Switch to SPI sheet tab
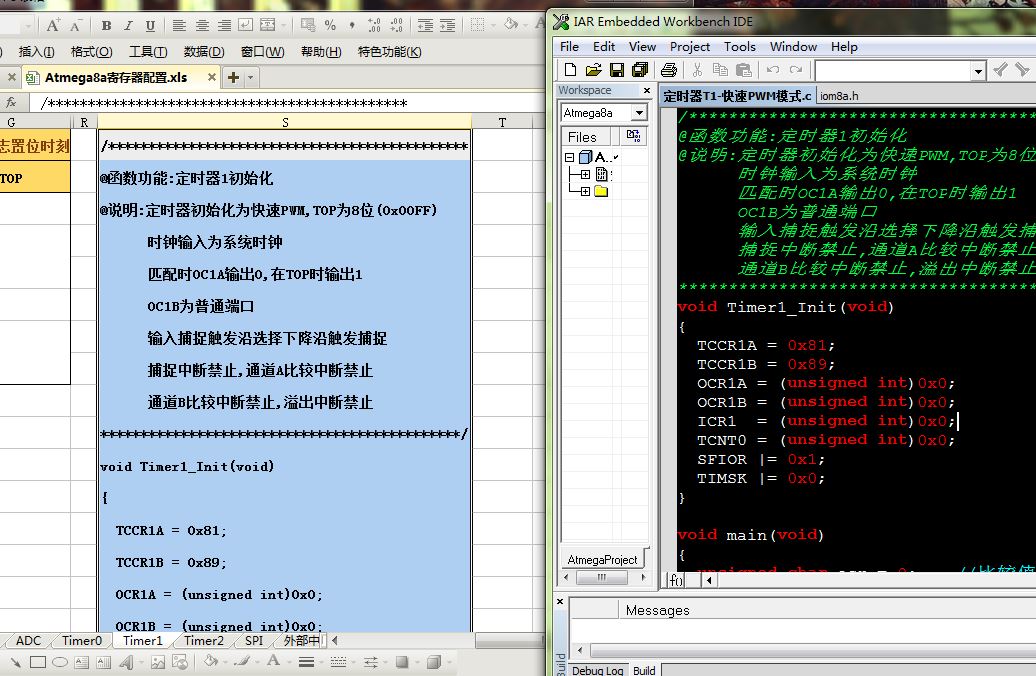The width and height of the screenshot is (1036, 676). [x=254, y=640]
